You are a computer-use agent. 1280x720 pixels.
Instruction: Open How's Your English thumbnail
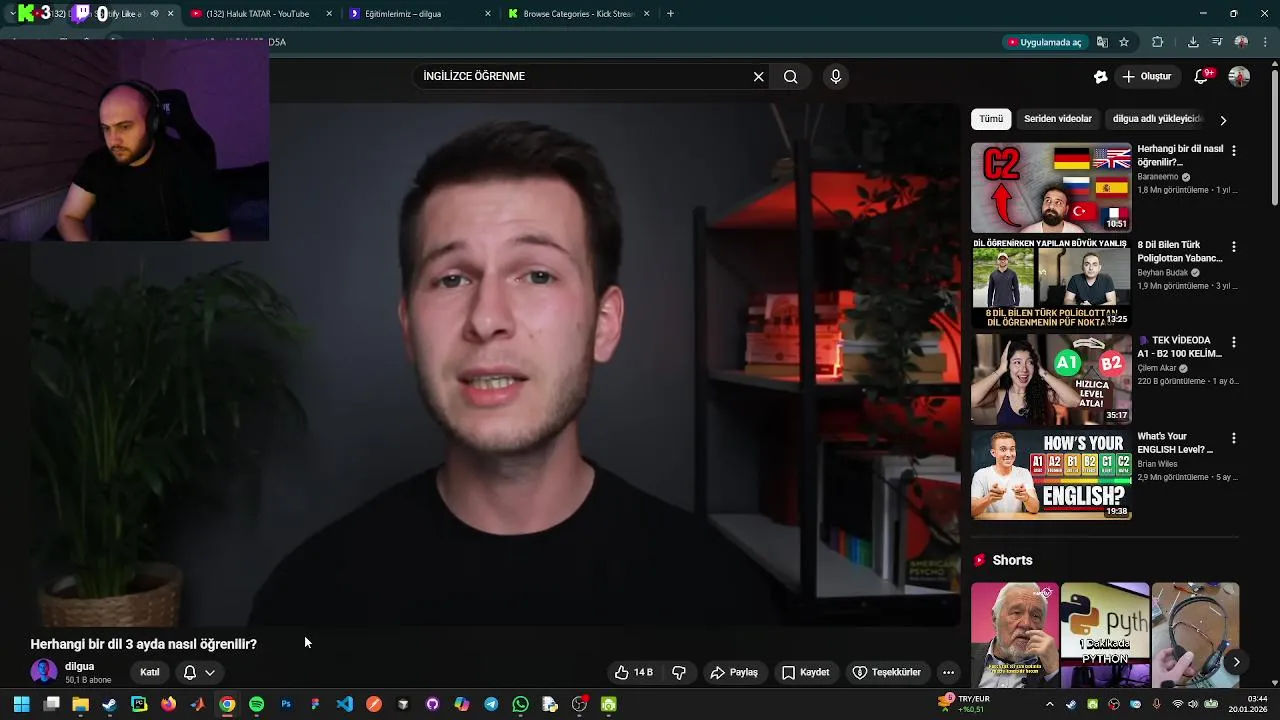coord(1051,476)
